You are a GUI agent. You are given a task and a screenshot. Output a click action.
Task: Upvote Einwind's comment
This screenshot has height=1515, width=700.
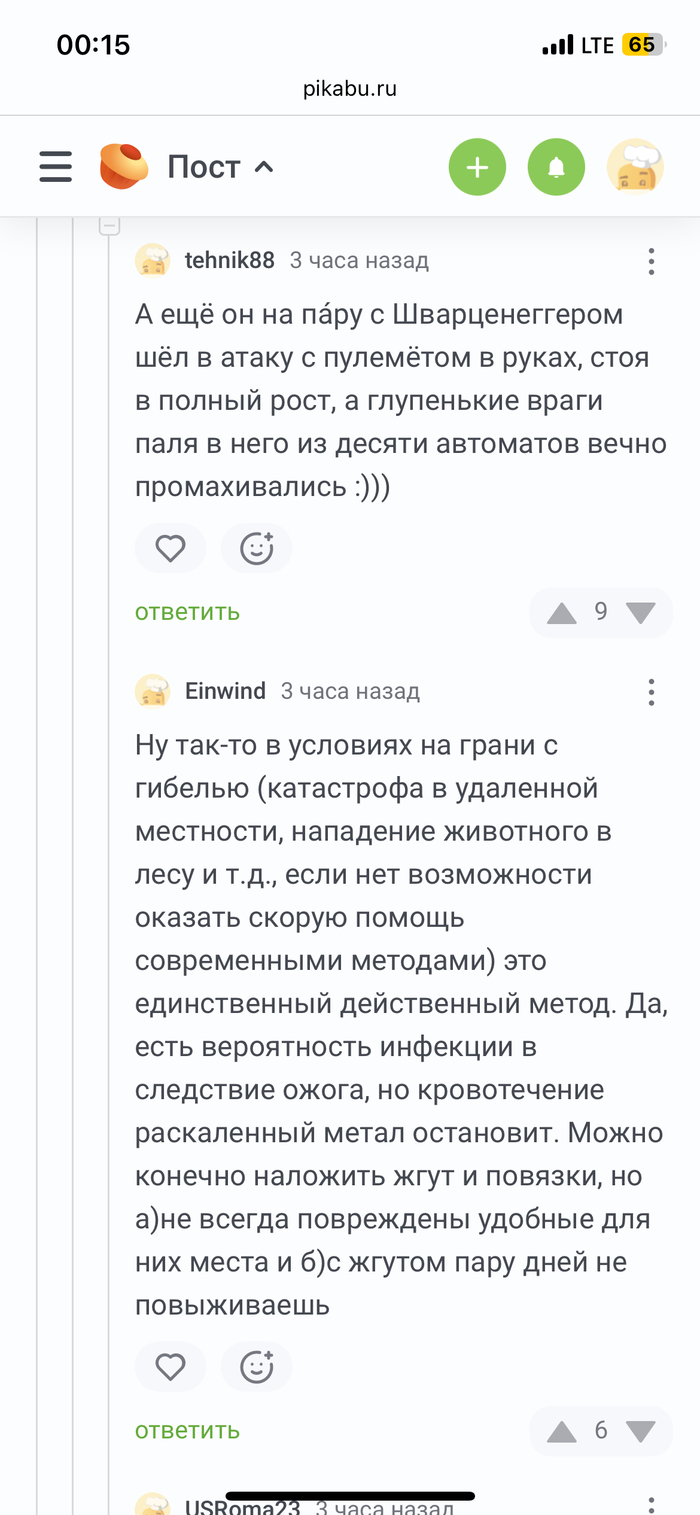[562, 1431]
